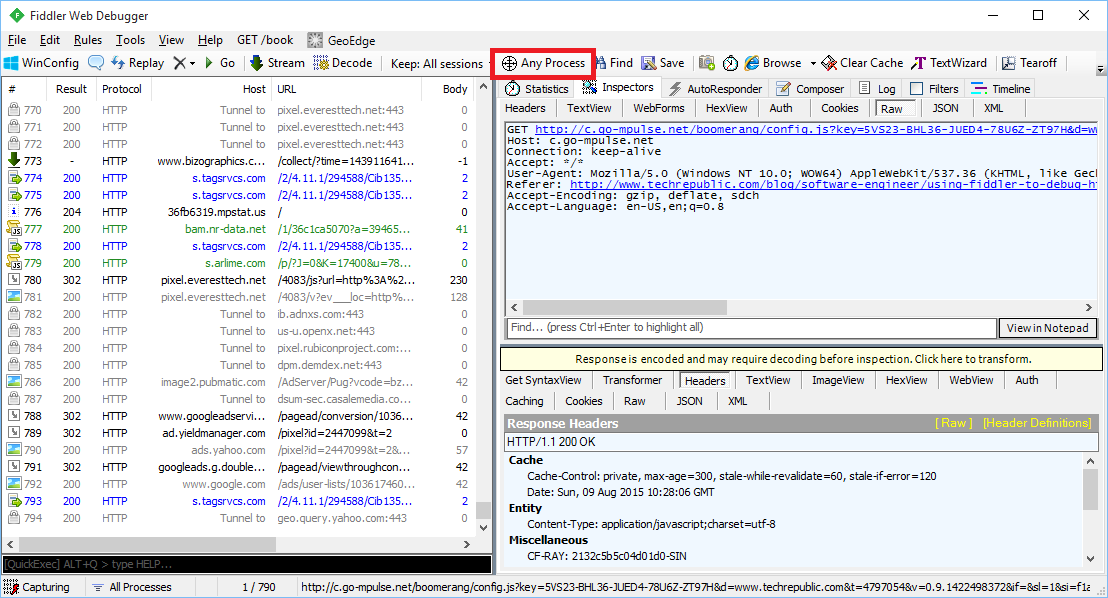Switch to the AutoResponder tab
The height and width of the screenshot is (598, 1108).
click(715, 89)
